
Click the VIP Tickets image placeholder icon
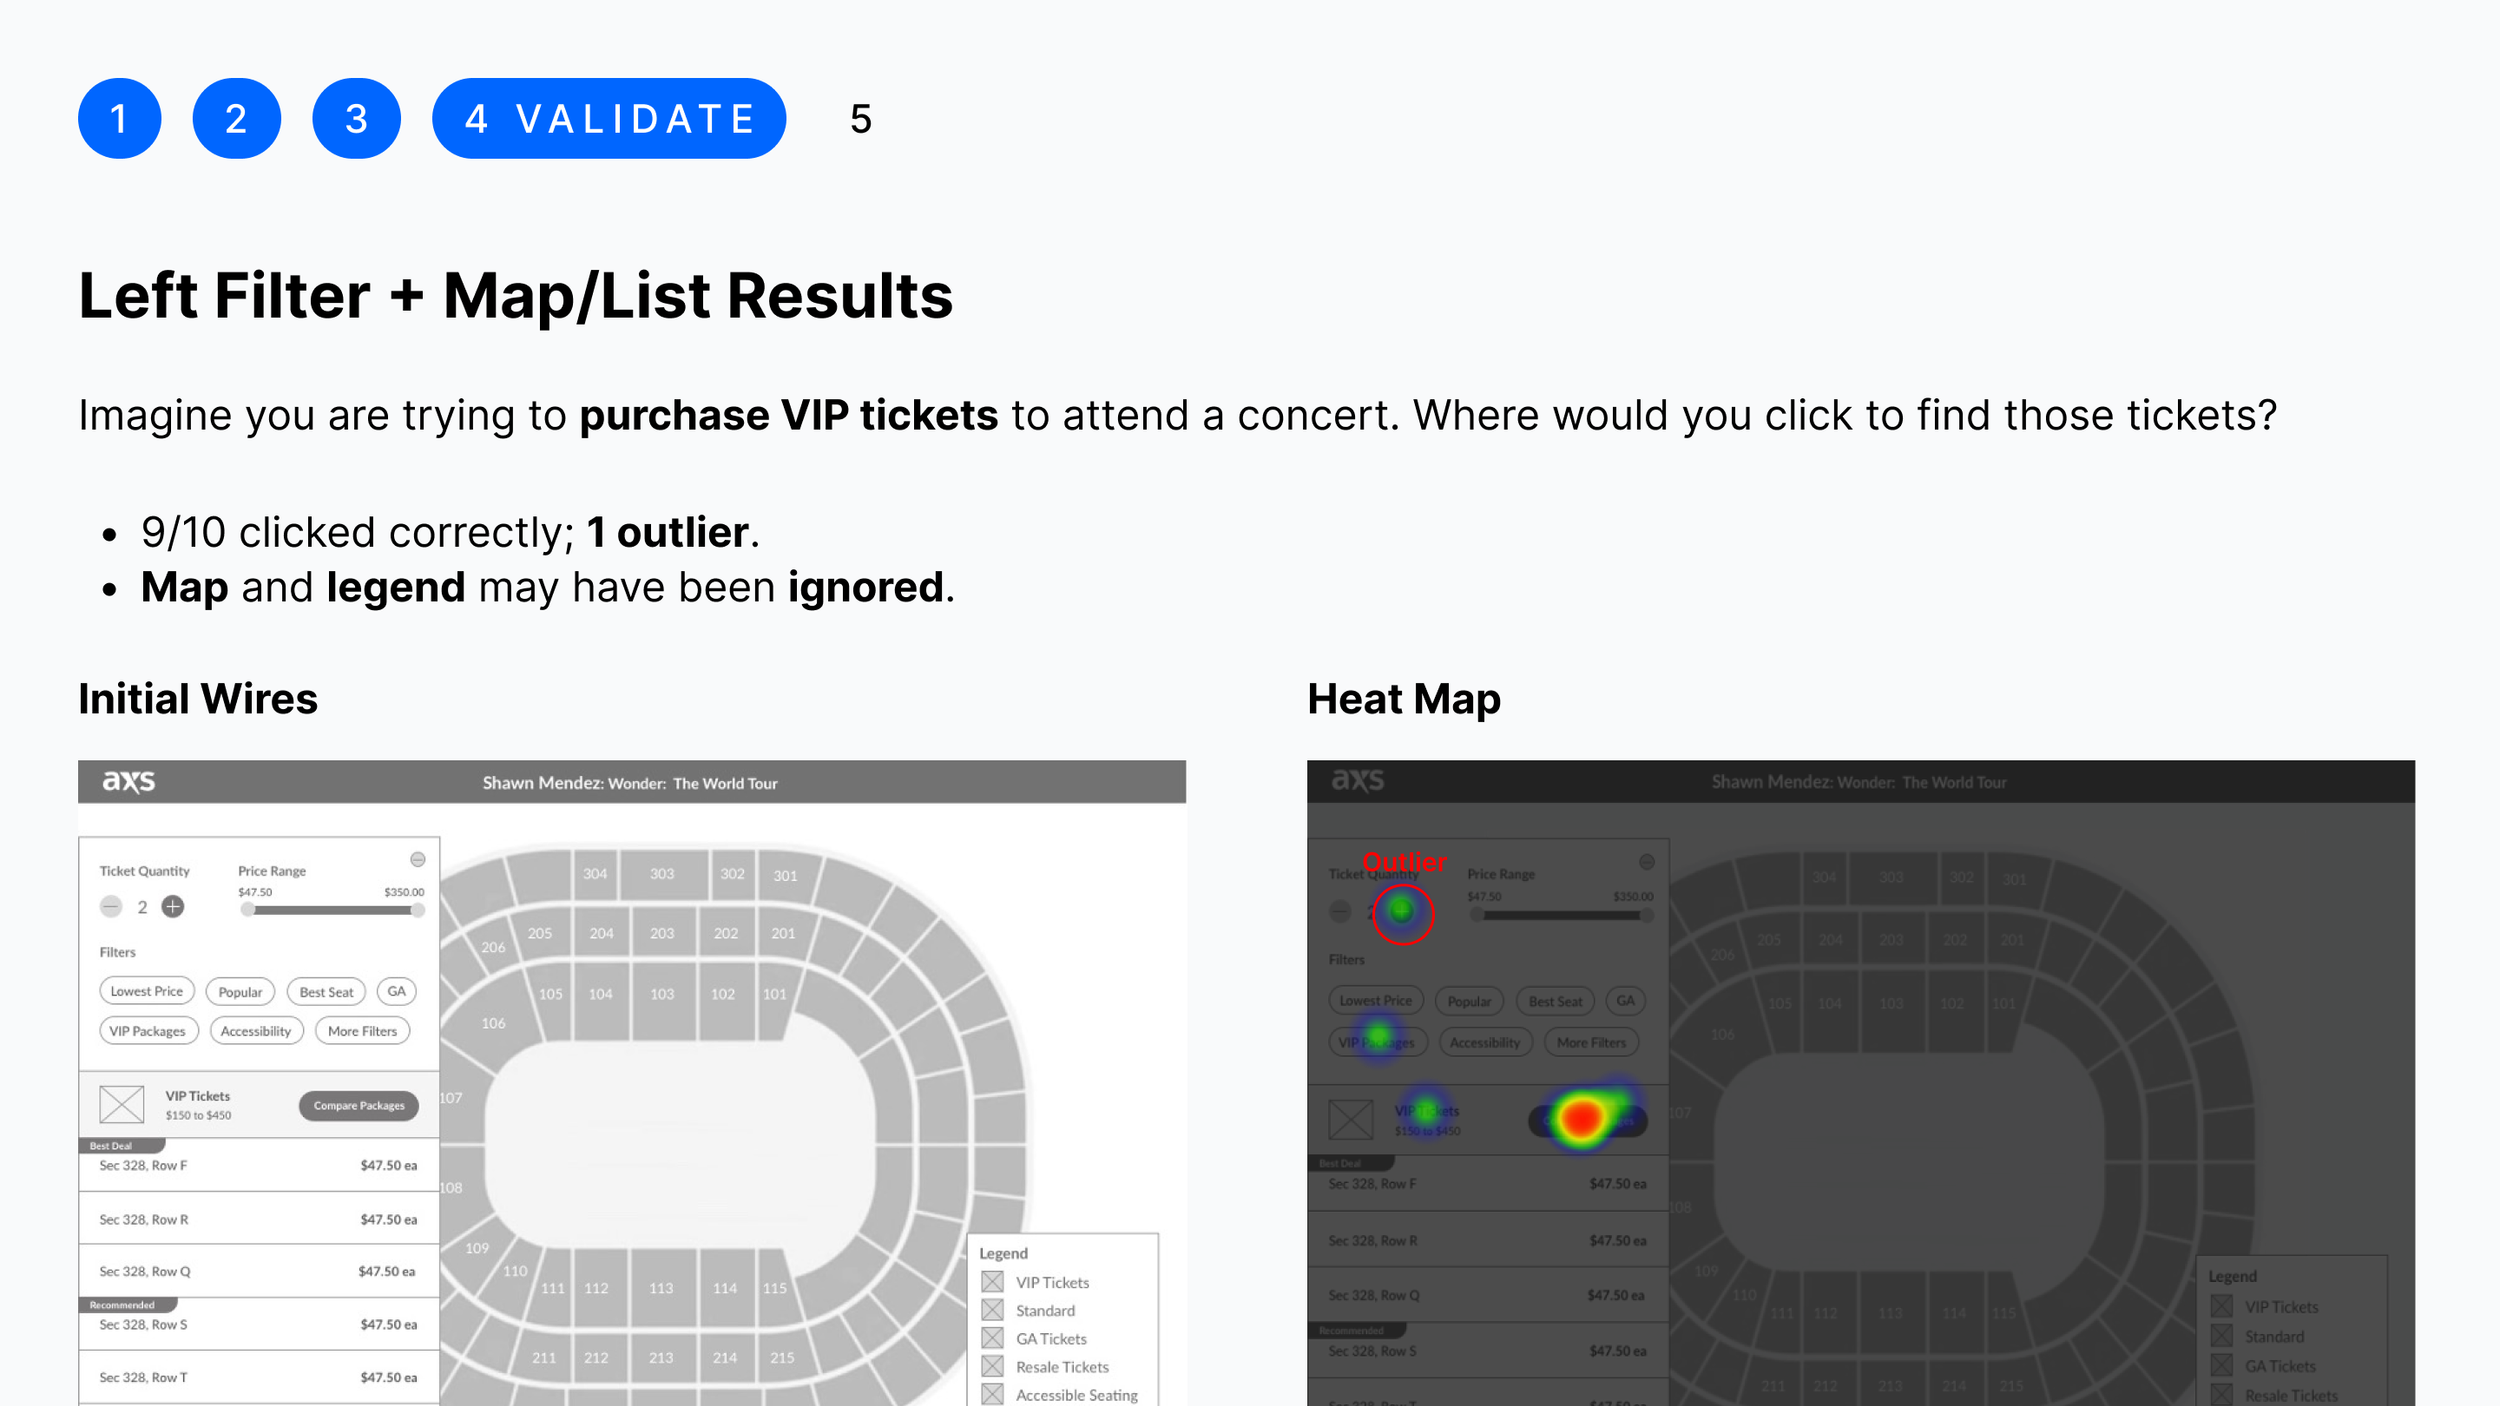[122, 1104]
